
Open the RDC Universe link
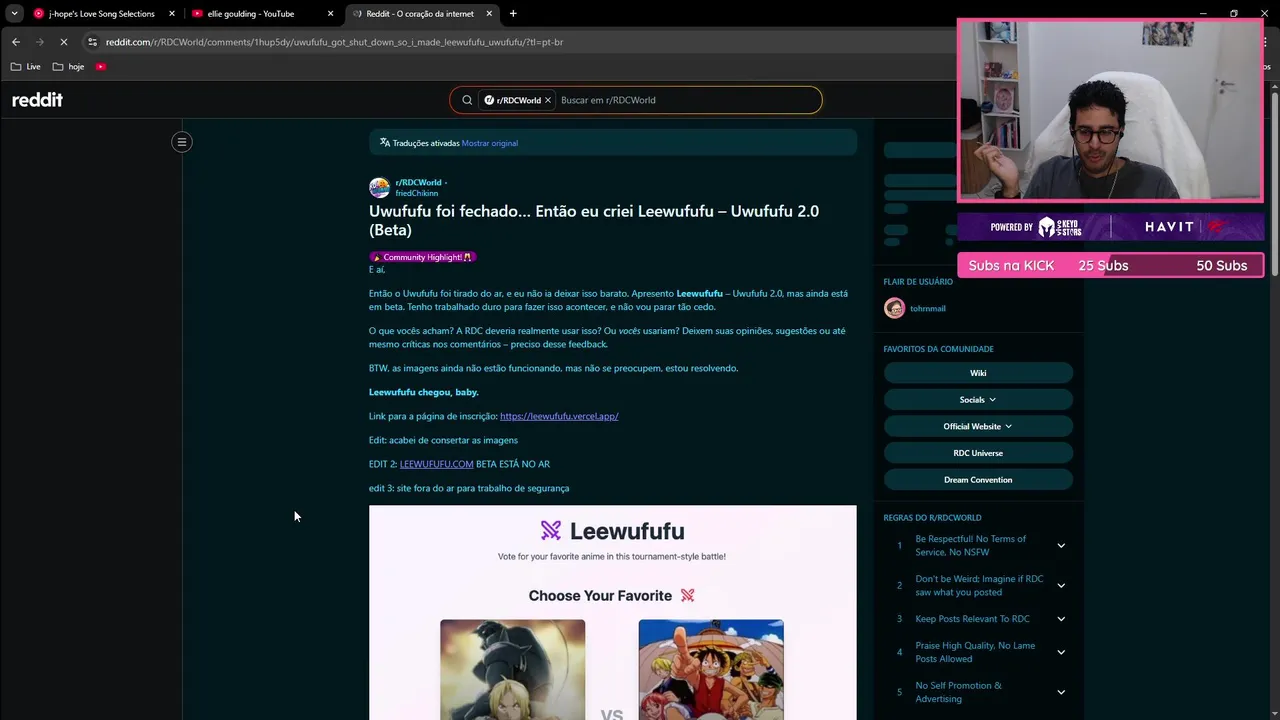pos(978,453)
